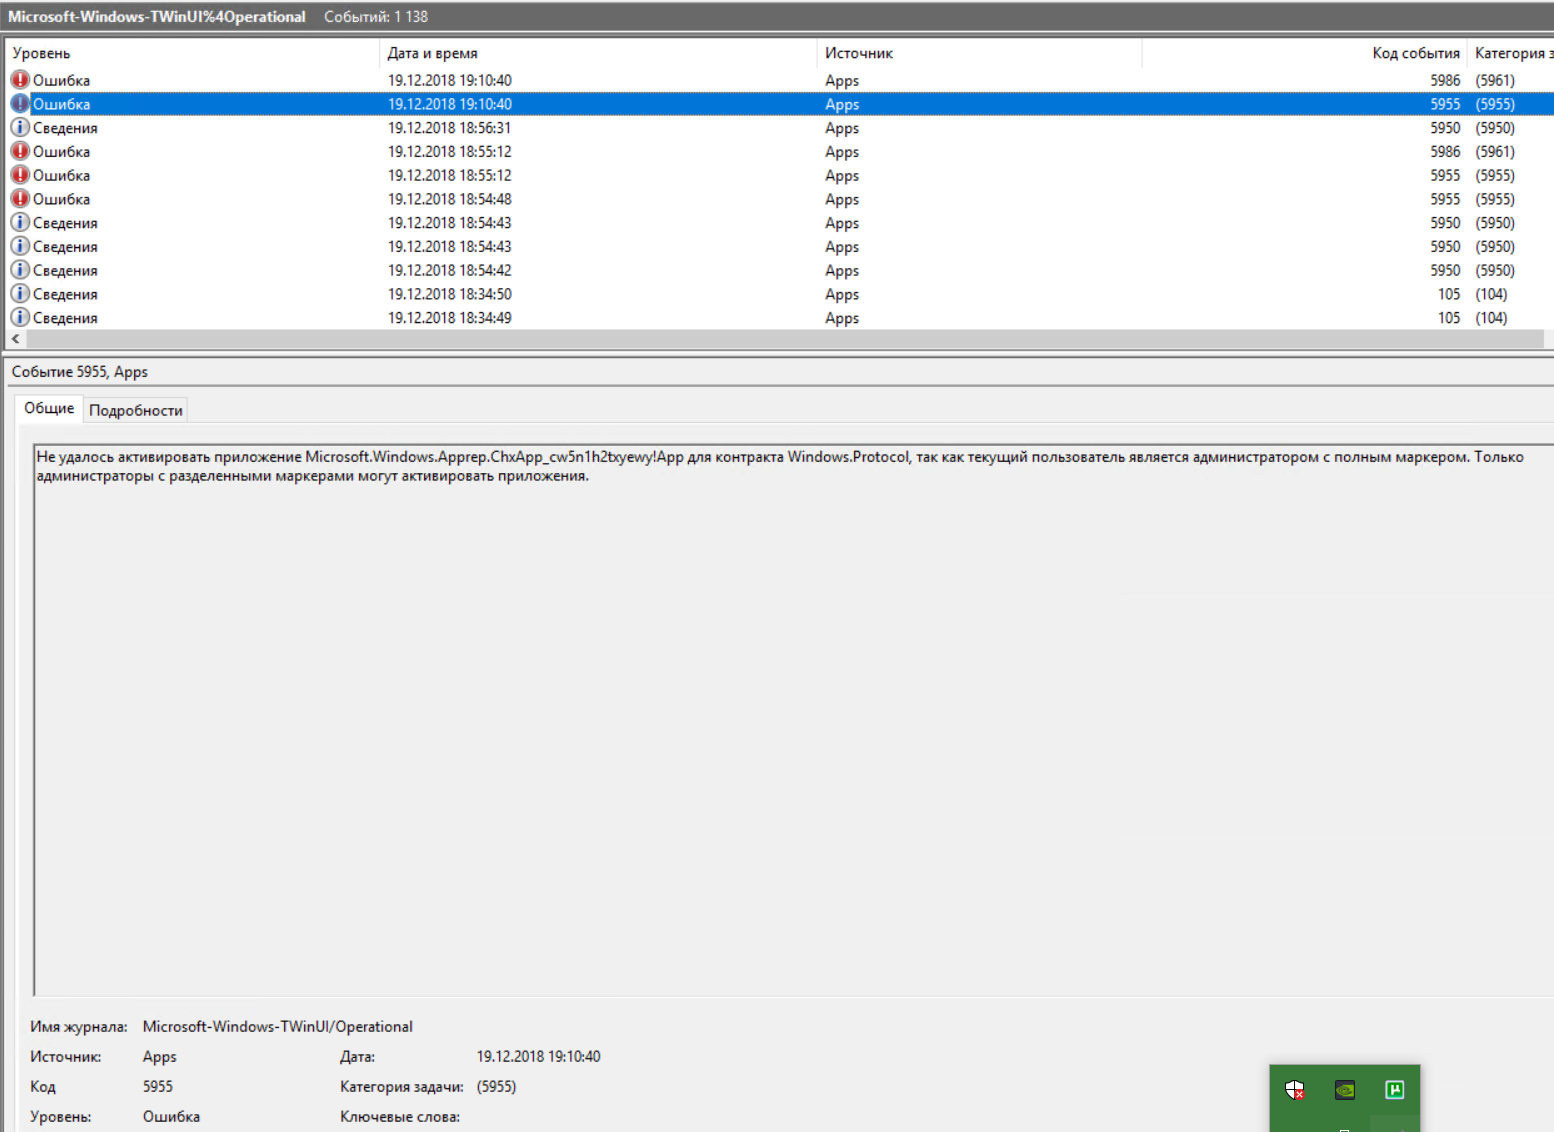Click the horizontal scrollbar track of the event list
This screenshot has width=1554, height=1132.
click(783, 339)
